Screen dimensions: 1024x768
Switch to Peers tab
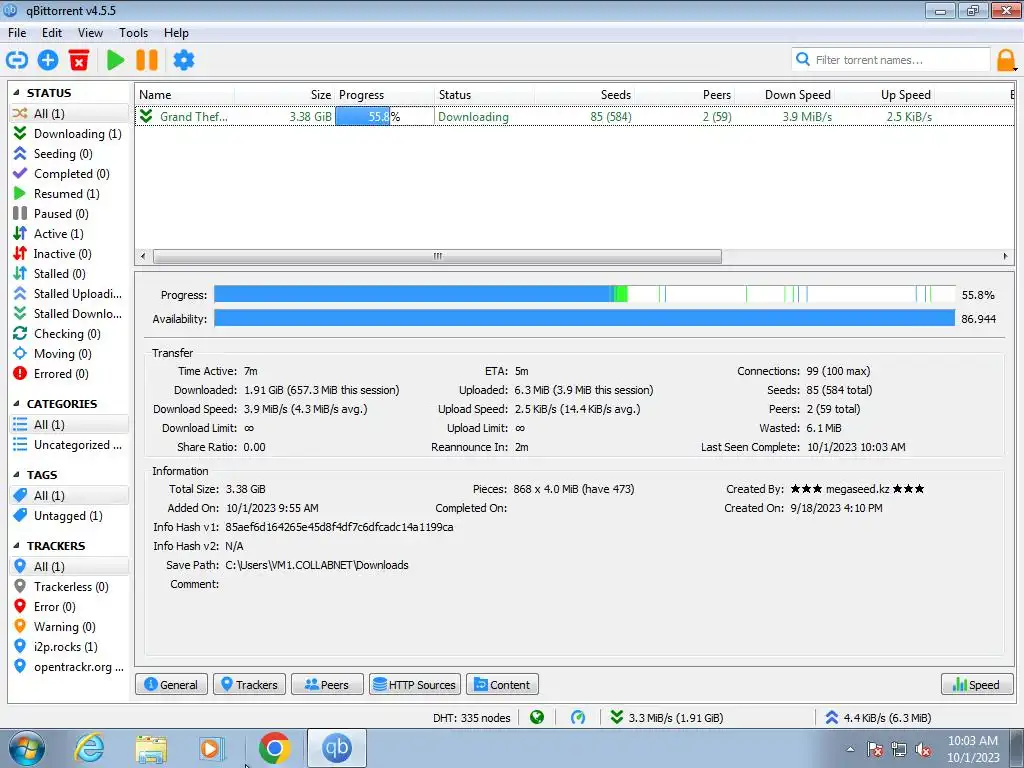327,684
